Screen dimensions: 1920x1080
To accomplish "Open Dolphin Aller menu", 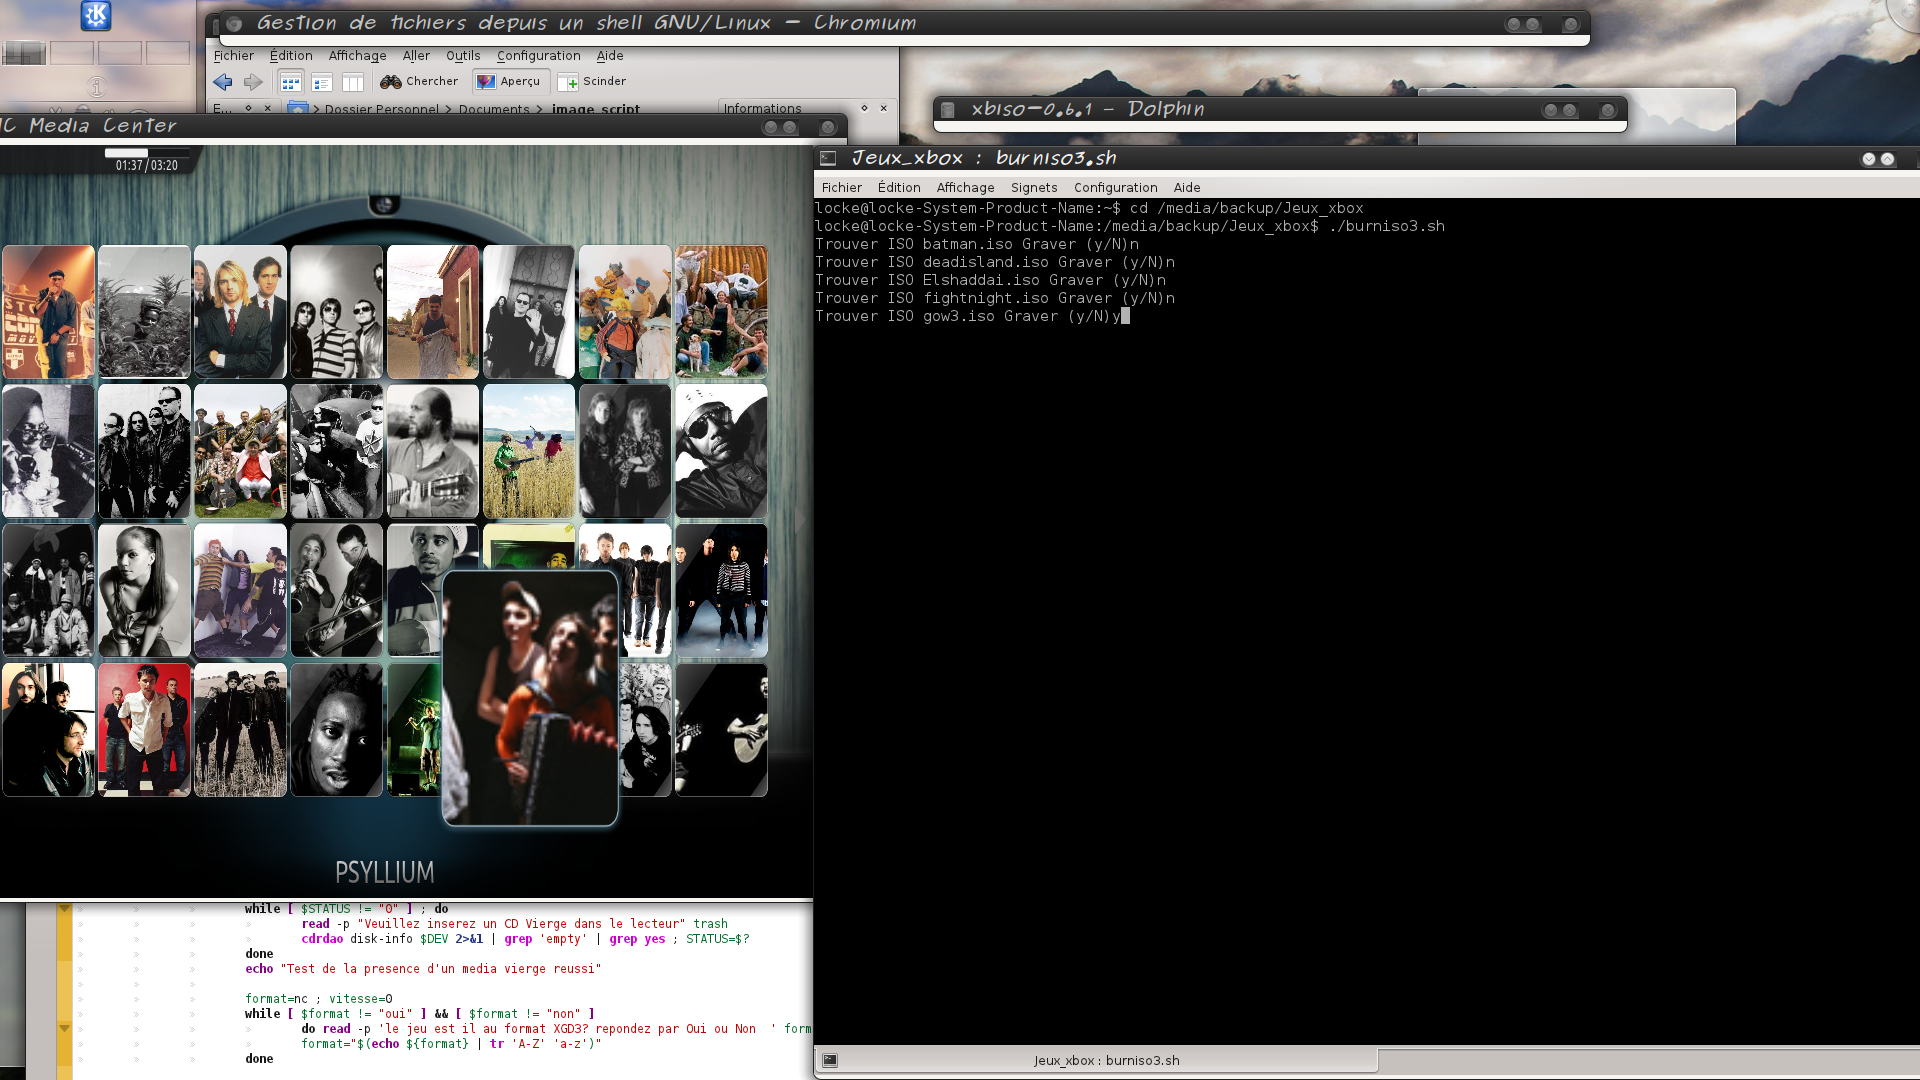I will coord(416,56).
